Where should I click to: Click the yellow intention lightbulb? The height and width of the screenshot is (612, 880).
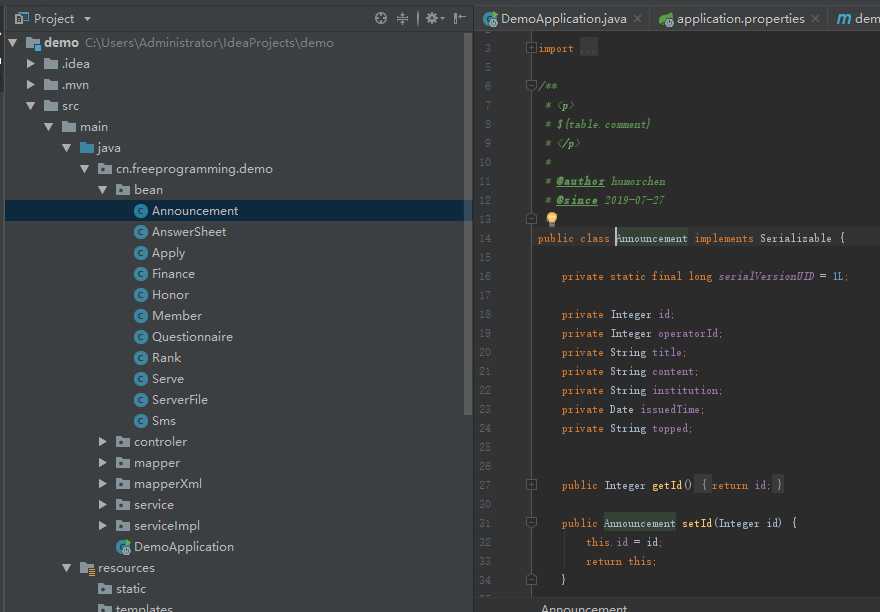[x=552, y=218]
